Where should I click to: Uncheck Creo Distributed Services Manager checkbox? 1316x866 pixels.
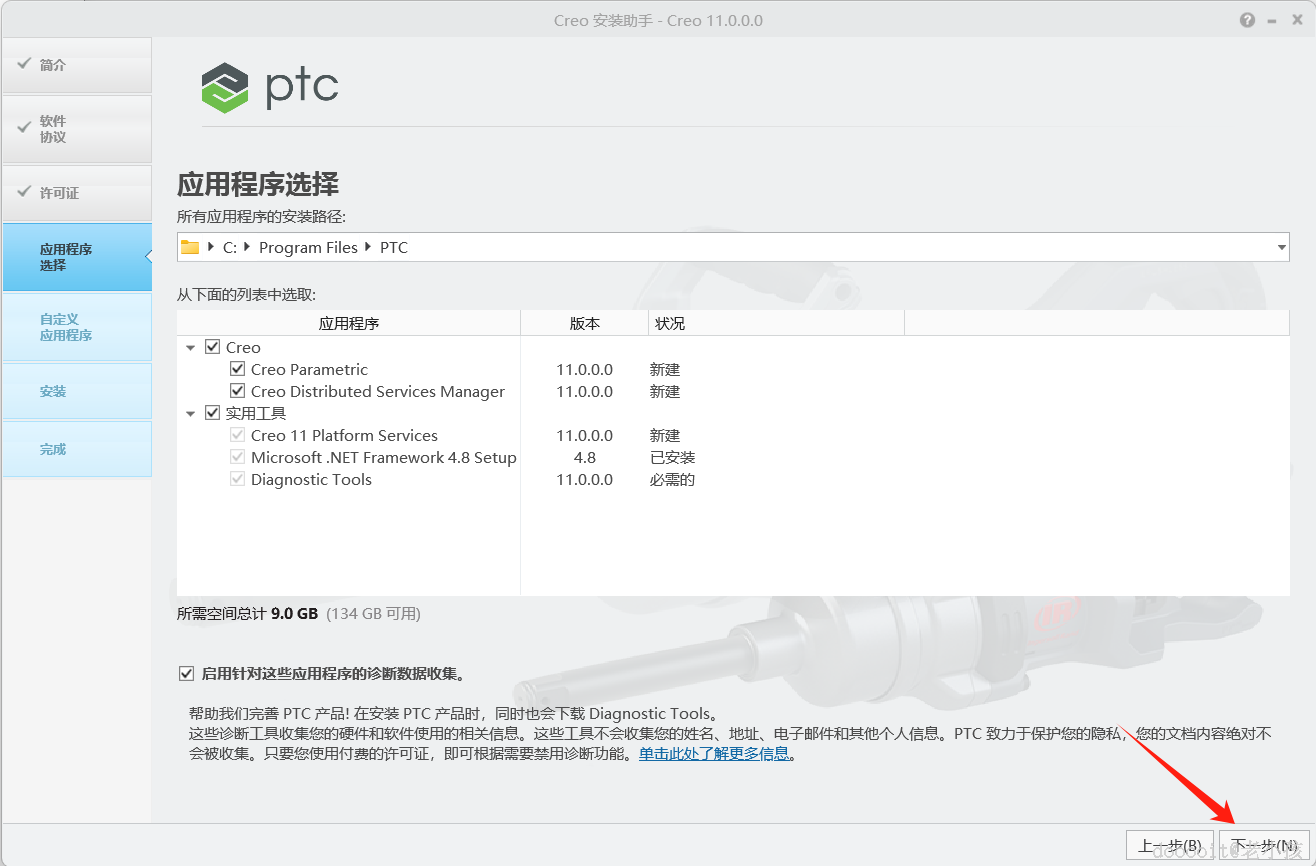(237, 391)
